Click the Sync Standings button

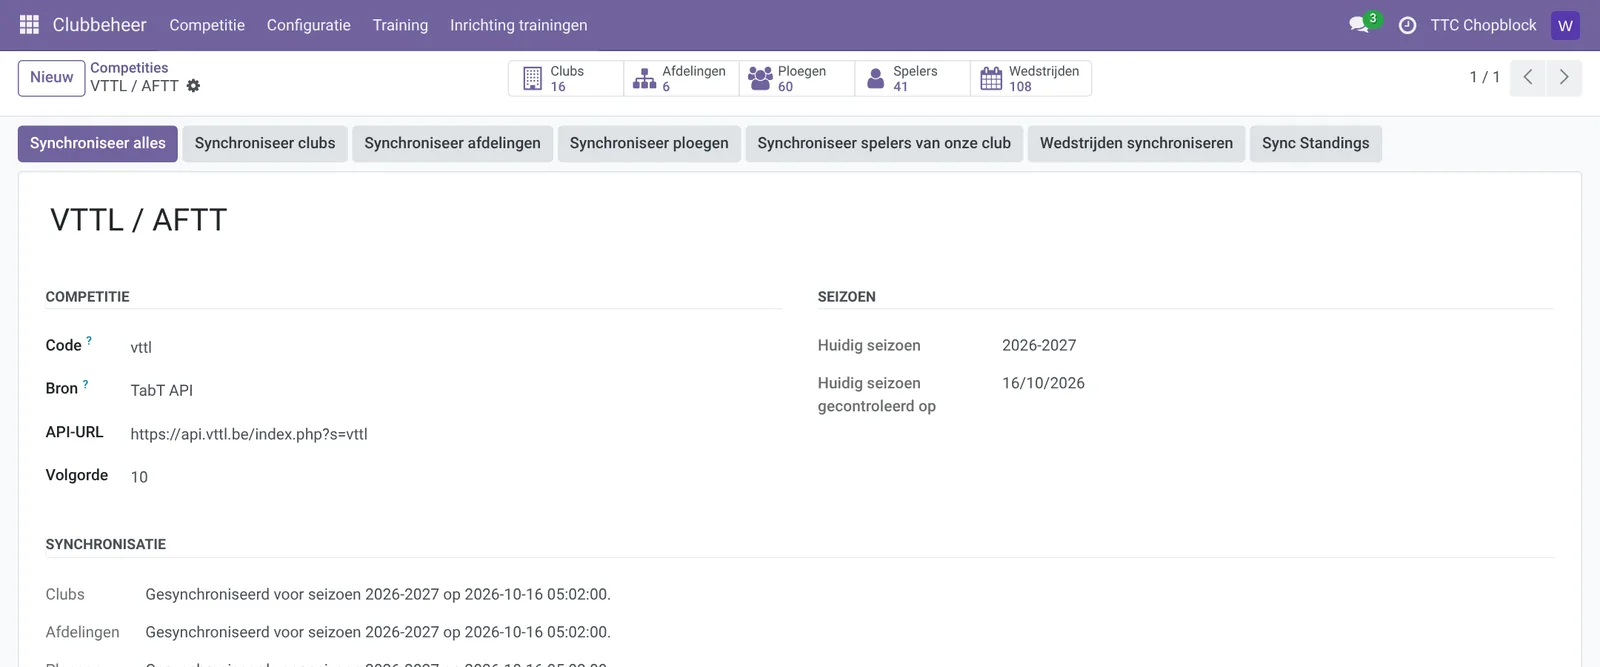1315,143
